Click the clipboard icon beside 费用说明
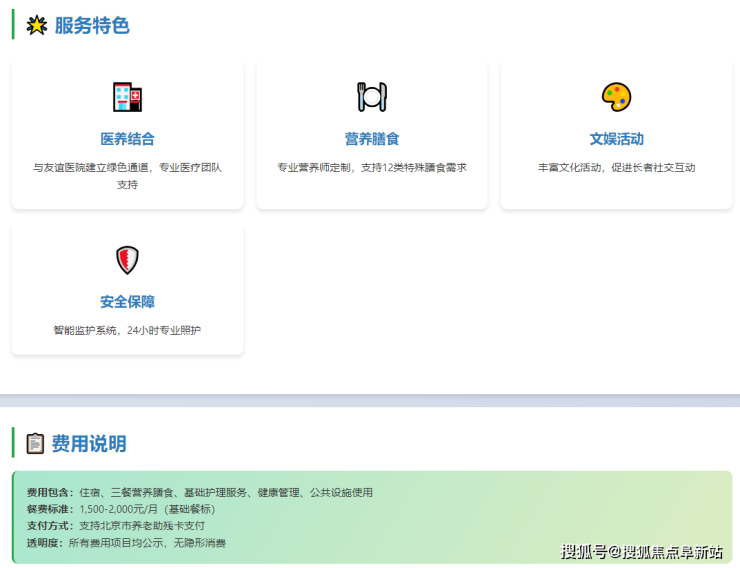Viewport: 740px width, 568px height. (35, 443)
